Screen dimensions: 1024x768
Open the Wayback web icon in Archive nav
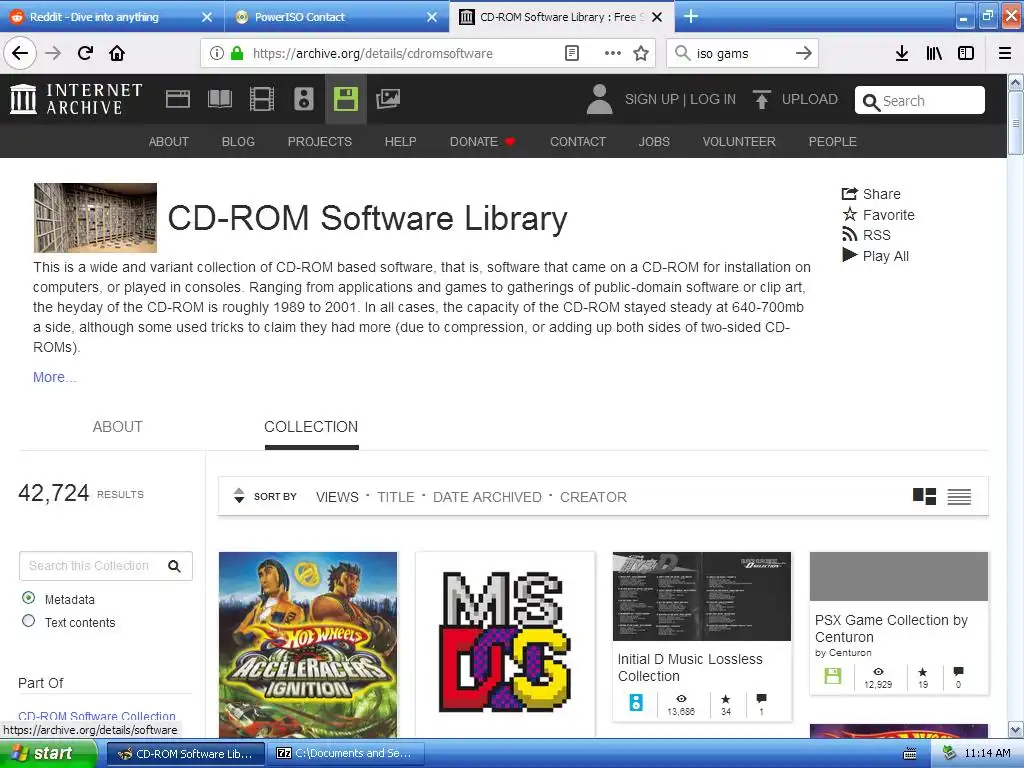(178, 99)
